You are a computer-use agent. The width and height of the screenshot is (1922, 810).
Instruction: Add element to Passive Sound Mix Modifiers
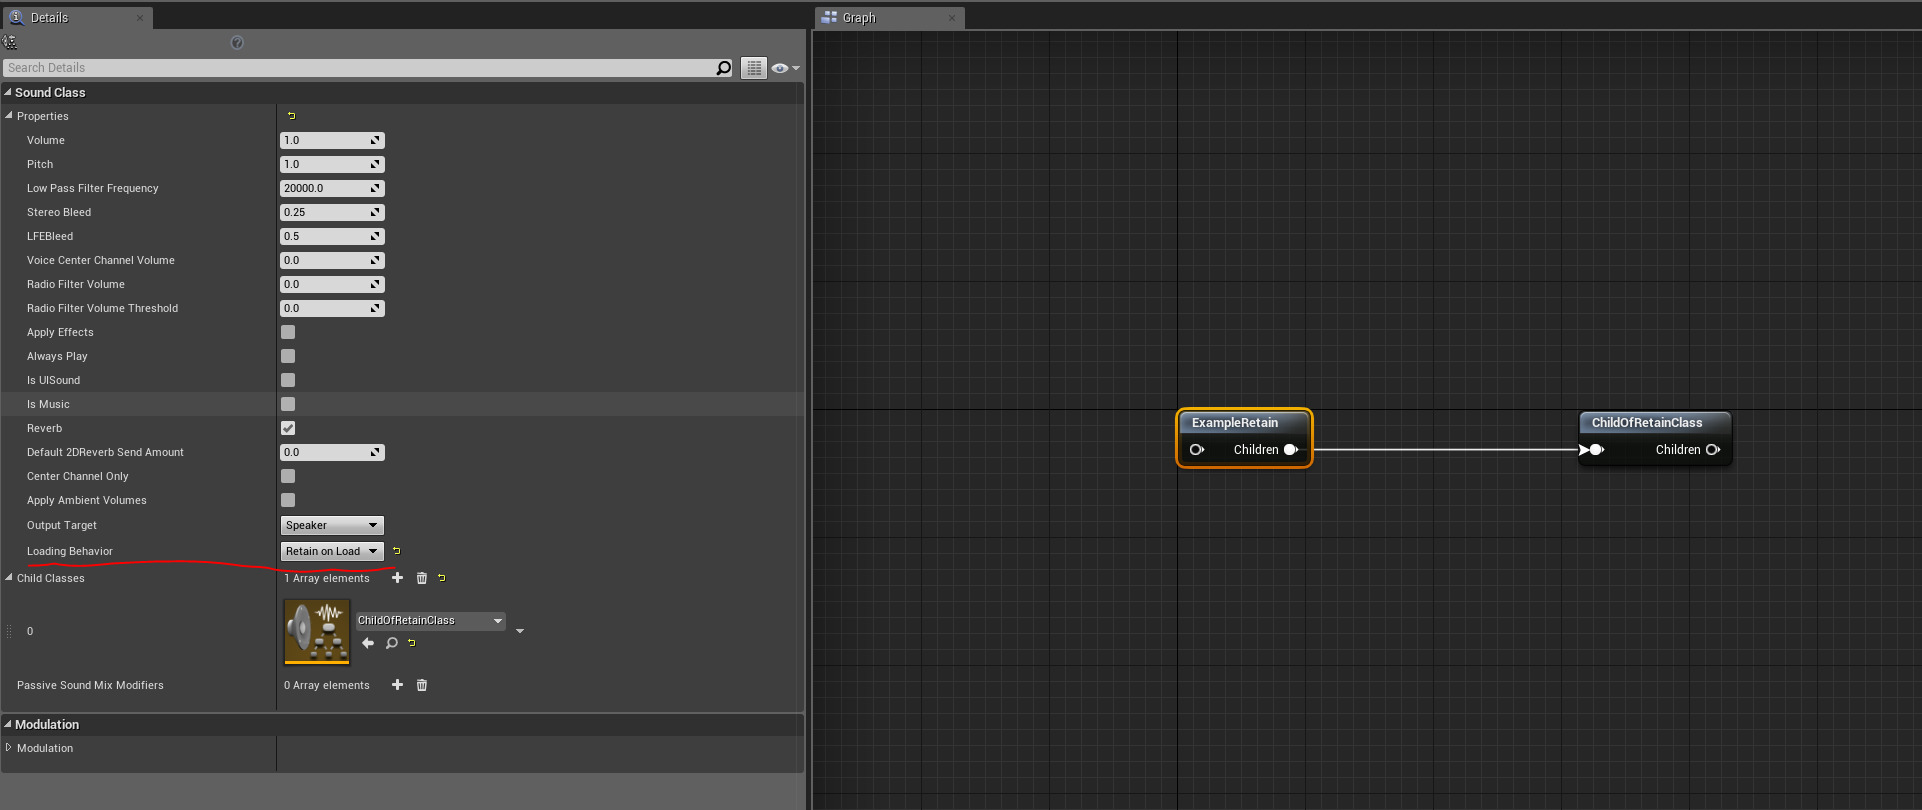(x=397, y=685)
